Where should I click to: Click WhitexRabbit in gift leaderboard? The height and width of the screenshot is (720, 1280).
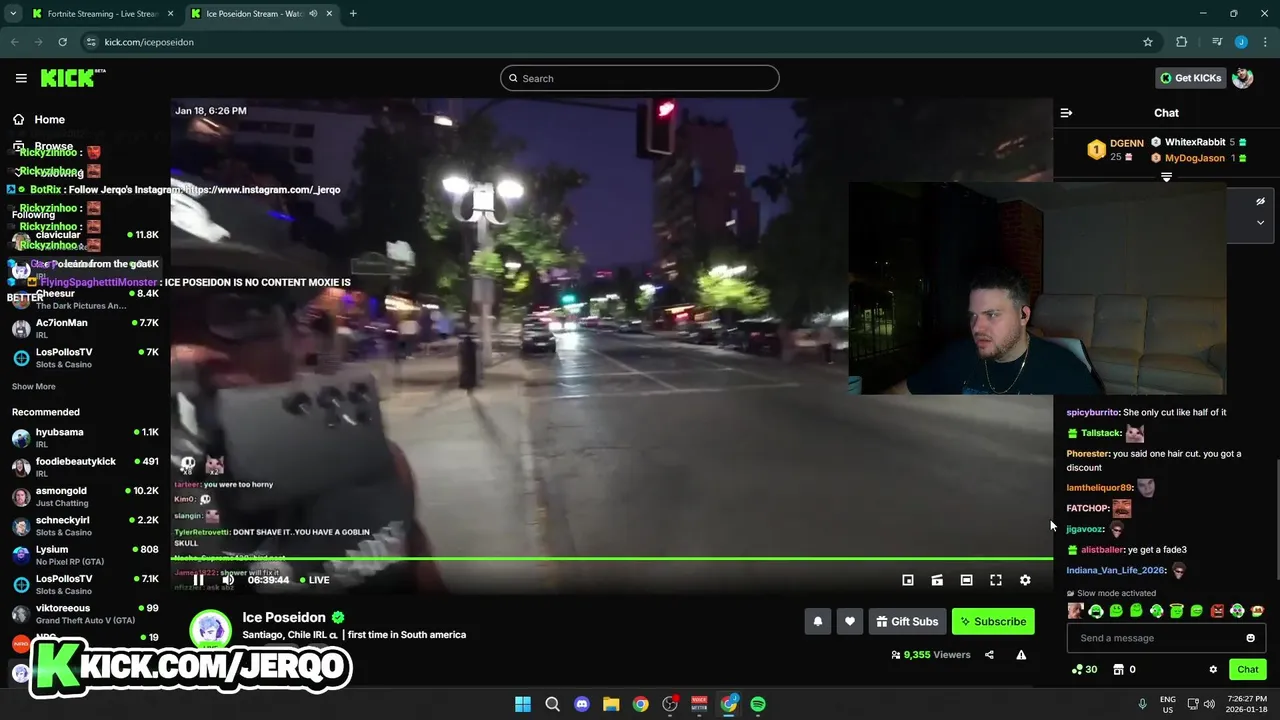click(1194, 142)
